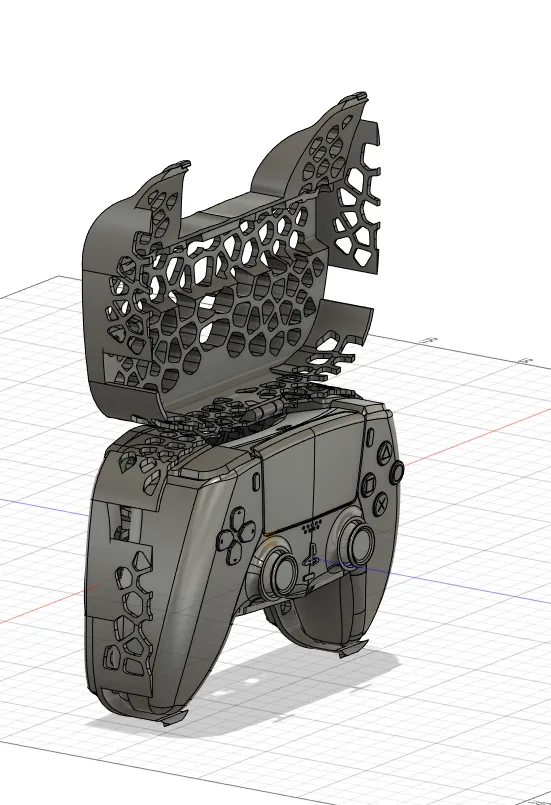Image resolution: width=551 pixels, height=805 pixels.
Task: Select the right analog stick
Action: click(358, 542)
